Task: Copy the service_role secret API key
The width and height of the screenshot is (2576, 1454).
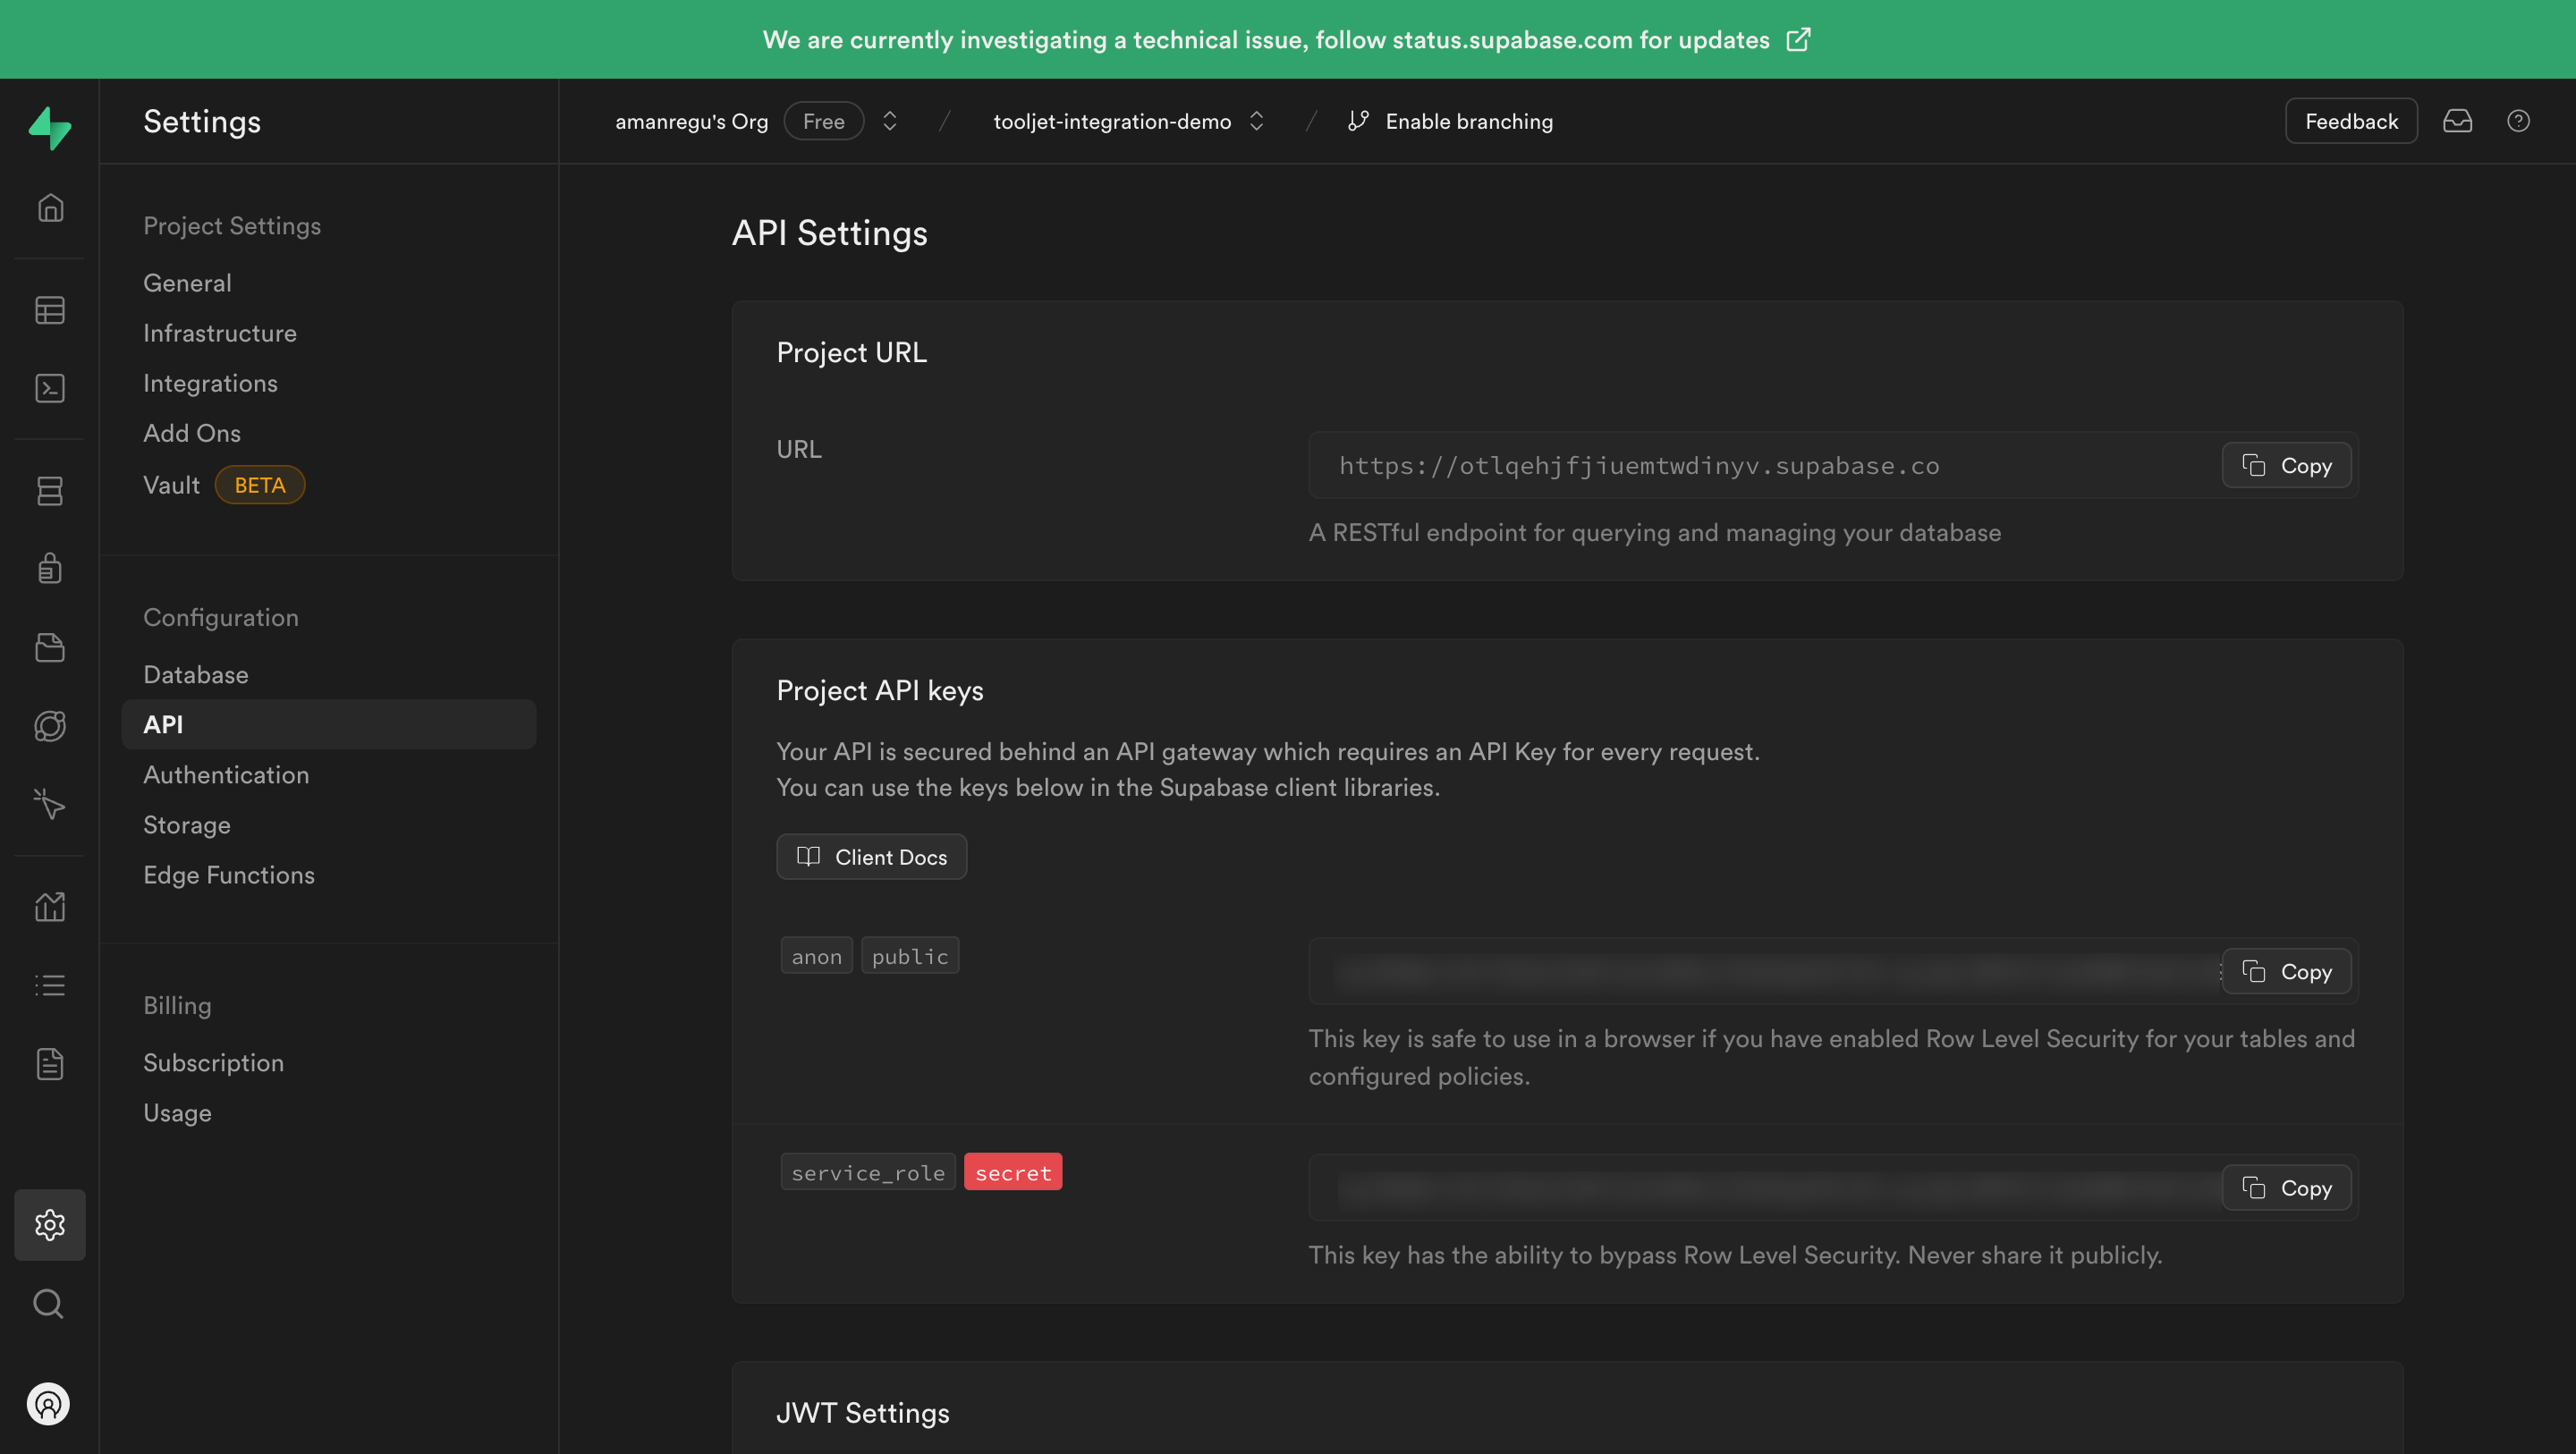Action: tap(2288, 1187)
